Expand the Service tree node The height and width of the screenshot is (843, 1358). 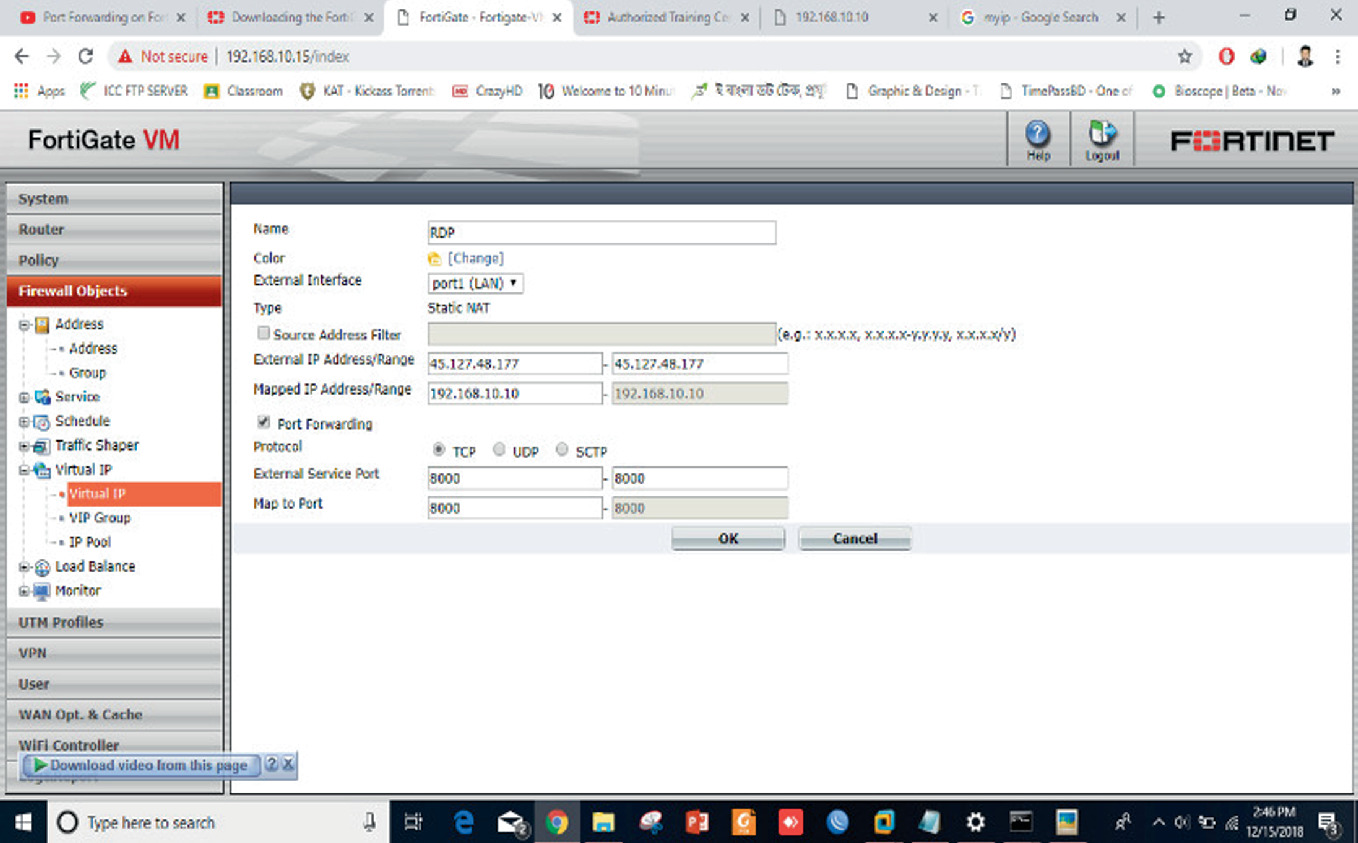pos(24,397)
